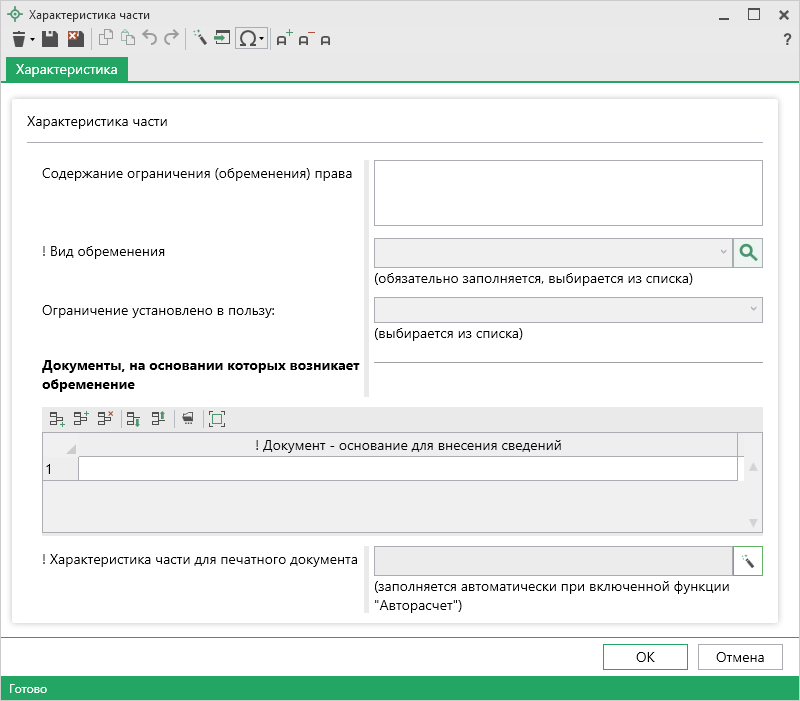Open the Вид обременения dropdown list
The height and width of the screenshot is (701, 800).
coord(723,253)
